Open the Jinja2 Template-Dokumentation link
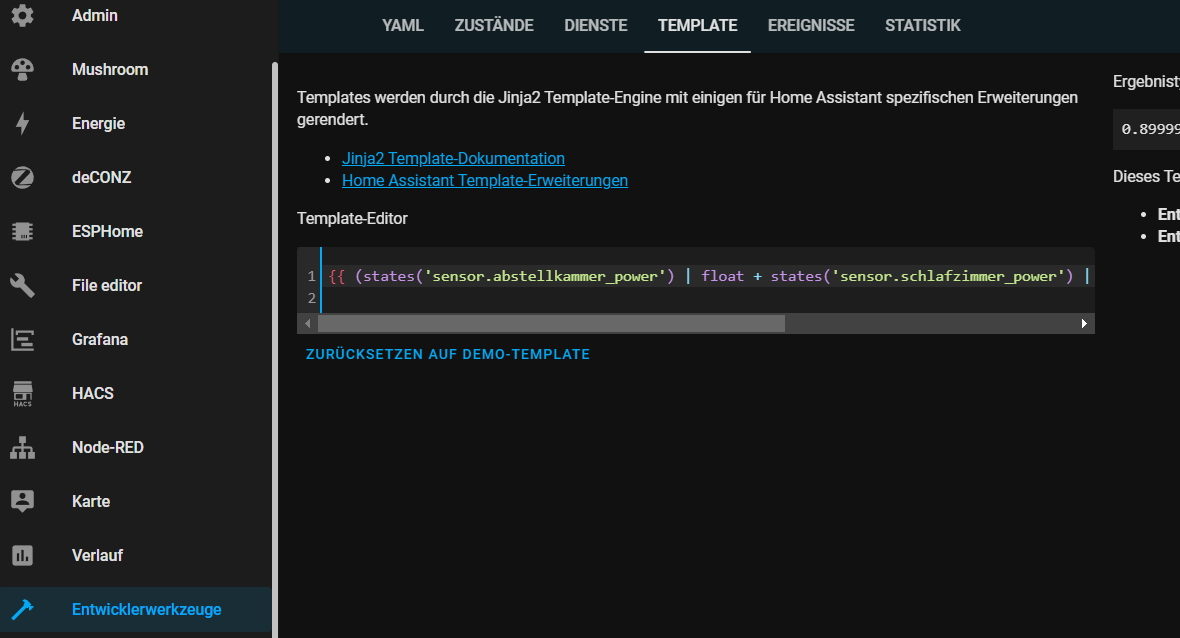The width and height of the screenshot is (1180, 638). (x=453, y=159)
